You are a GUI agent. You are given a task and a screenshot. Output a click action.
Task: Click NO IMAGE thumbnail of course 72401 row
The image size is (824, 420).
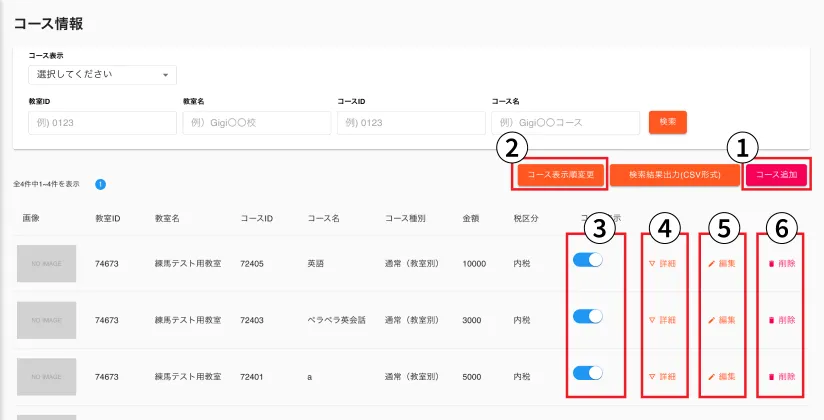click(46, 377)
